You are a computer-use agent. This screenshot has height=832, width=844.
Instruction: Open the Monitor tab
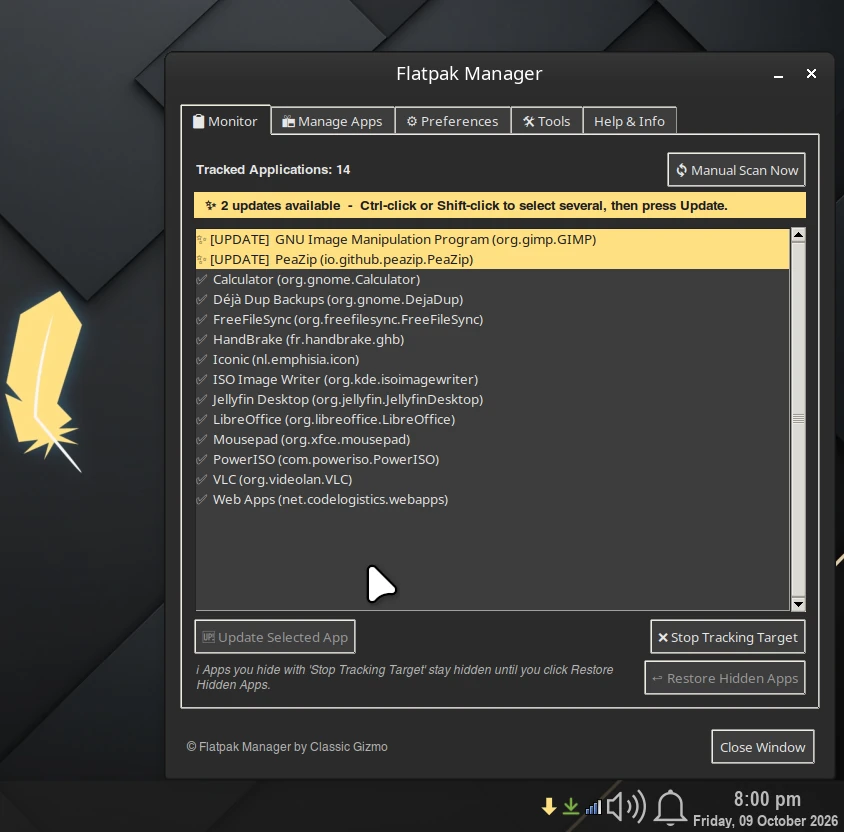click(x=226, y=121)
